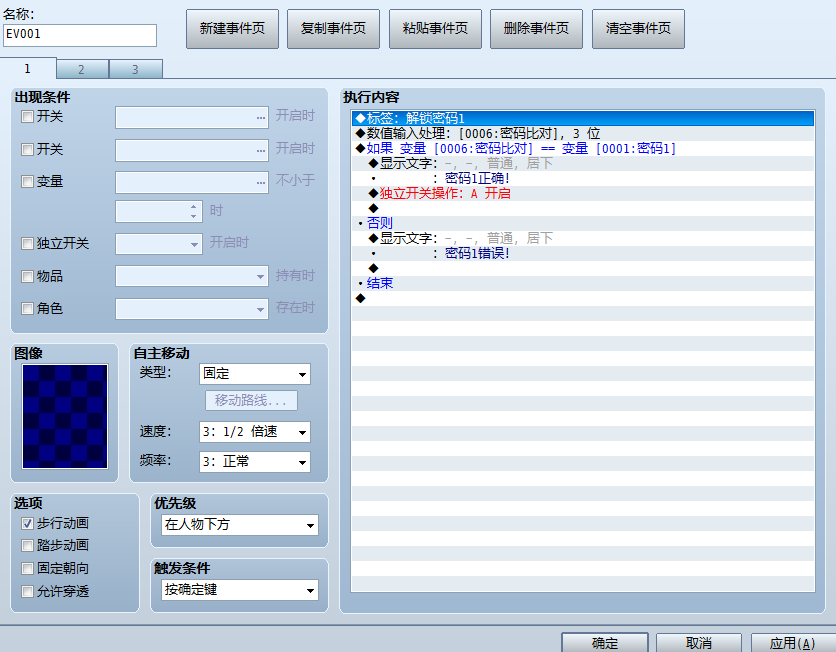Select the 独立开关操作: A 开启 command
The image size is (836, 652).
[x=583, y=193]
